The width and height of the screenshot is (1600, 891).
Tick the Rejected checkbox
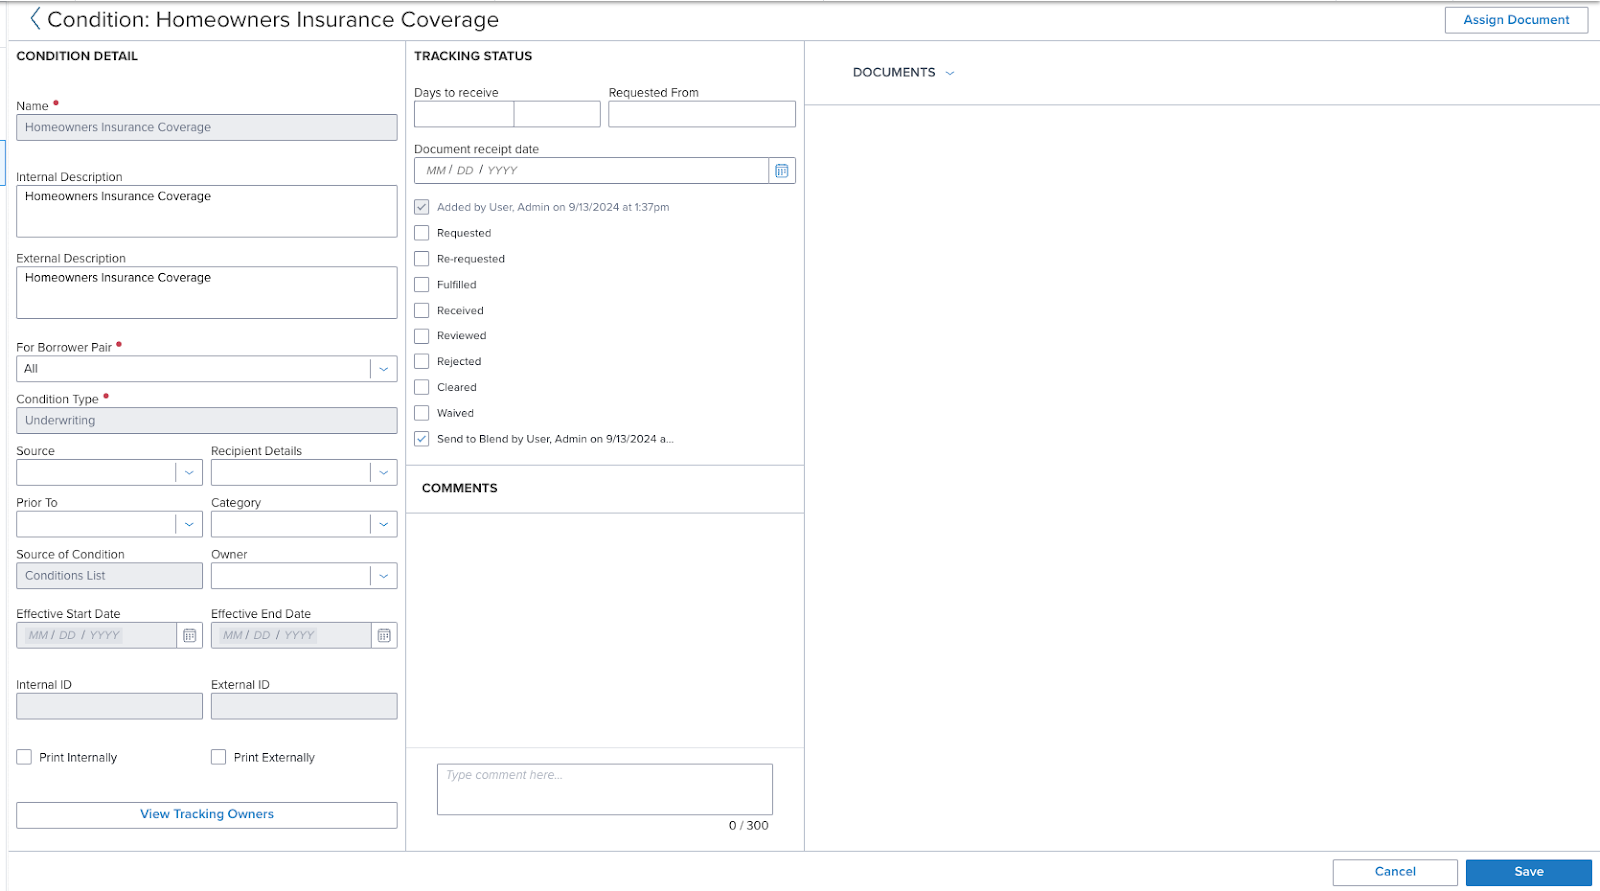click(x=422, y=362)
